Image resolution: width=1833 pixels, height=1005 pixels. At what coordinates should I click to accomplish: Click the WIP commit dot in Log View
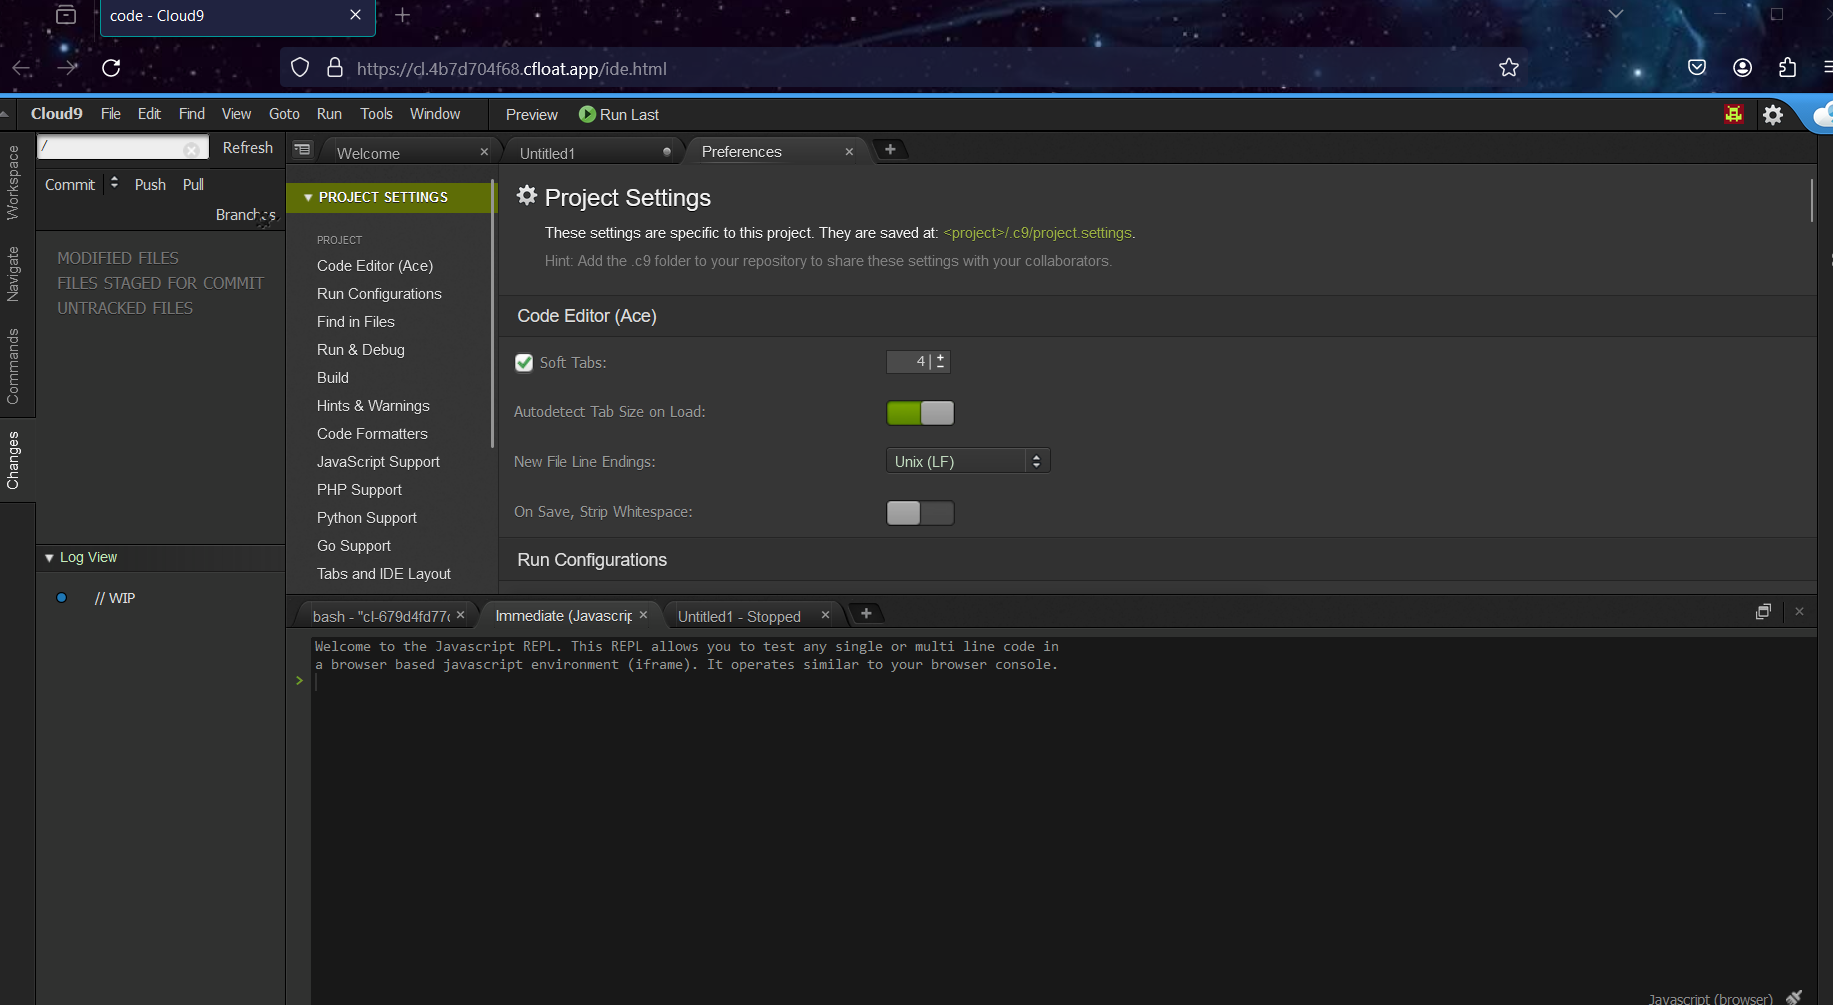click(62, 598)
